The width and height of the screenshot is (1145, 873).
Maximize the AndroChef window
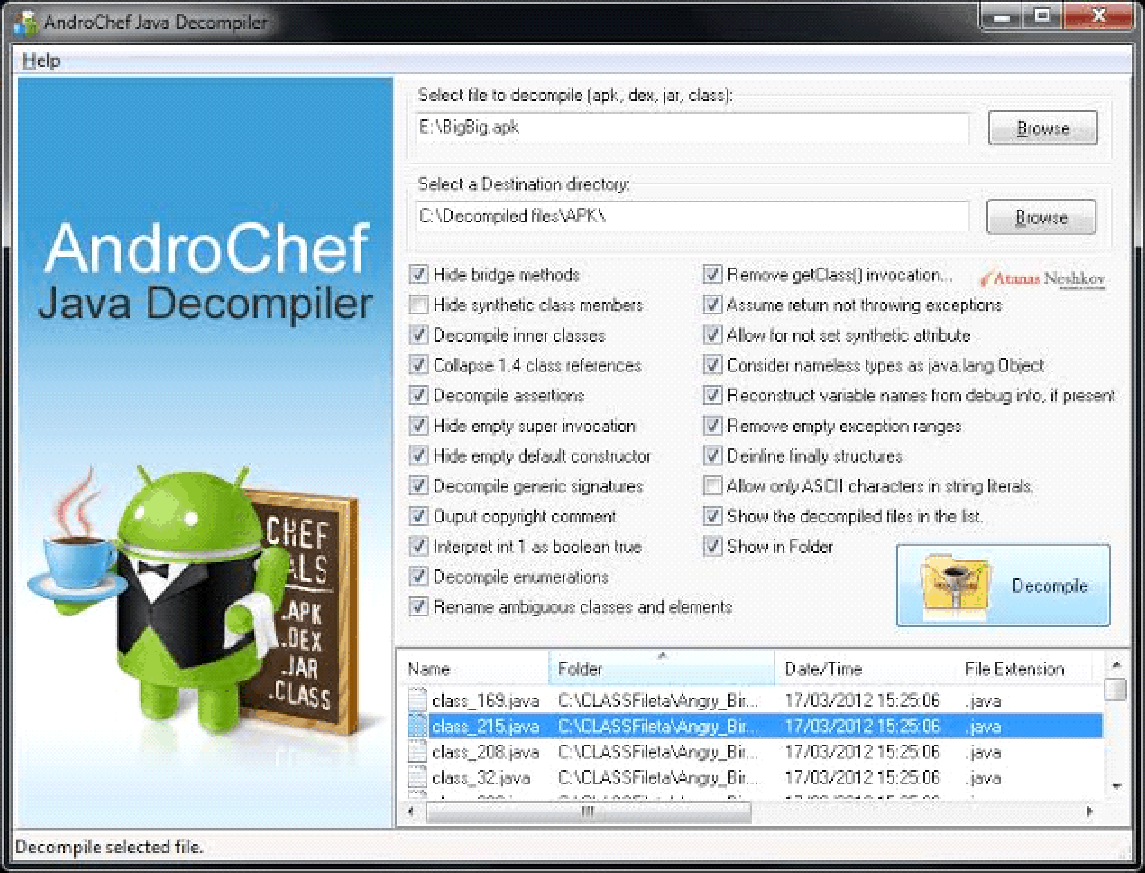point(1043,16)
